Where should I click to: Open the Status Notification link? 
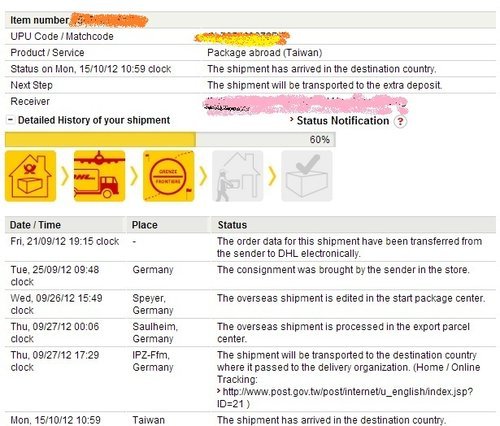coord(343,121)
